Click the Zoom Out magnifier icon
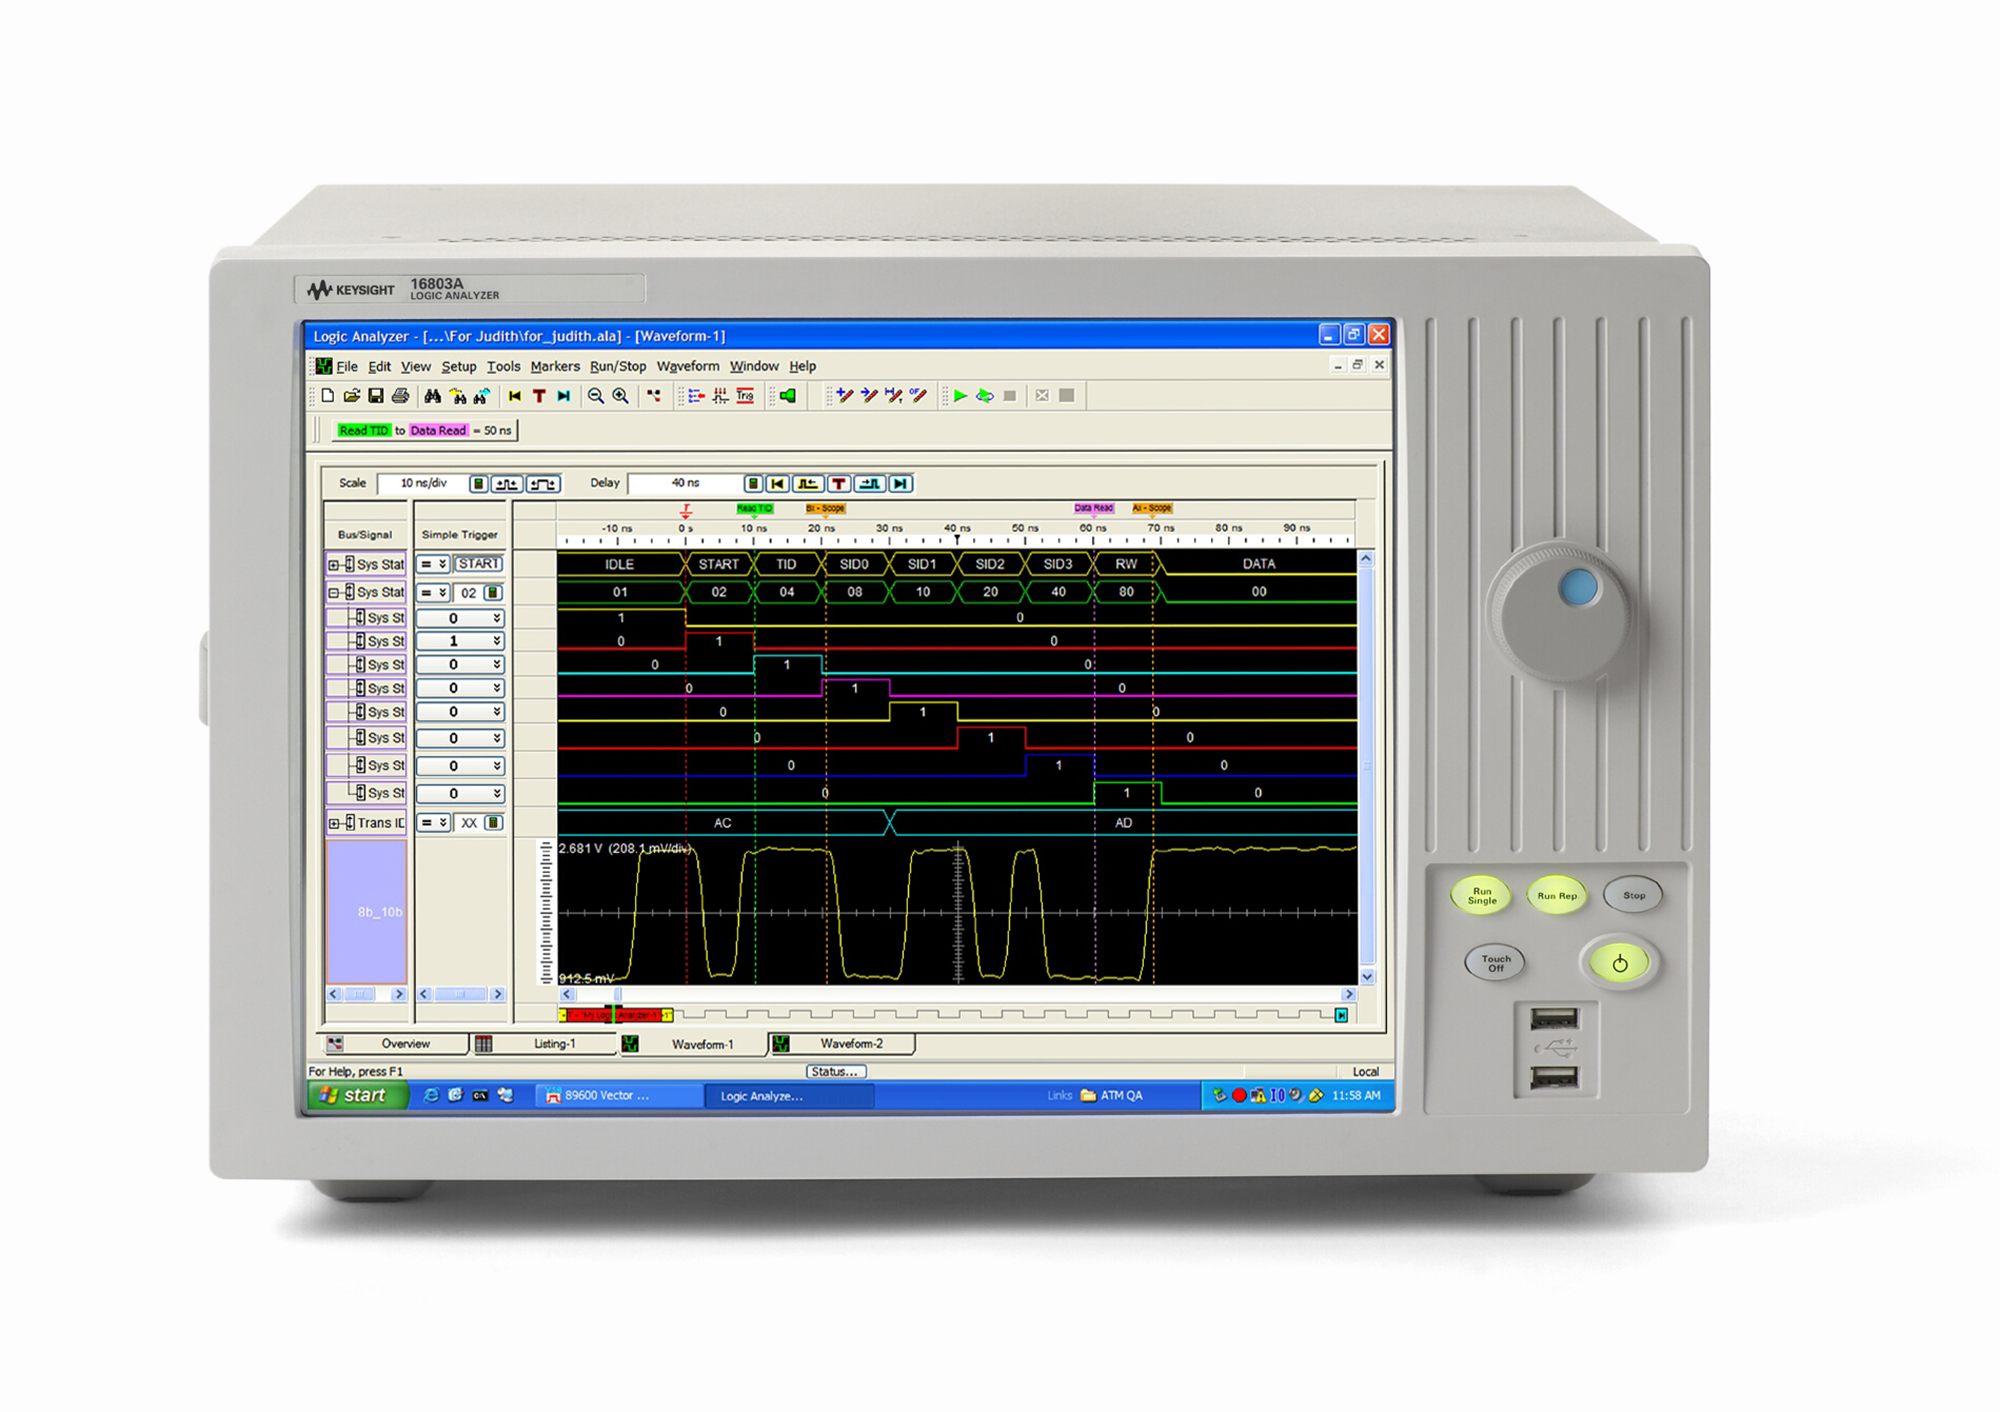 coord(596,396)
